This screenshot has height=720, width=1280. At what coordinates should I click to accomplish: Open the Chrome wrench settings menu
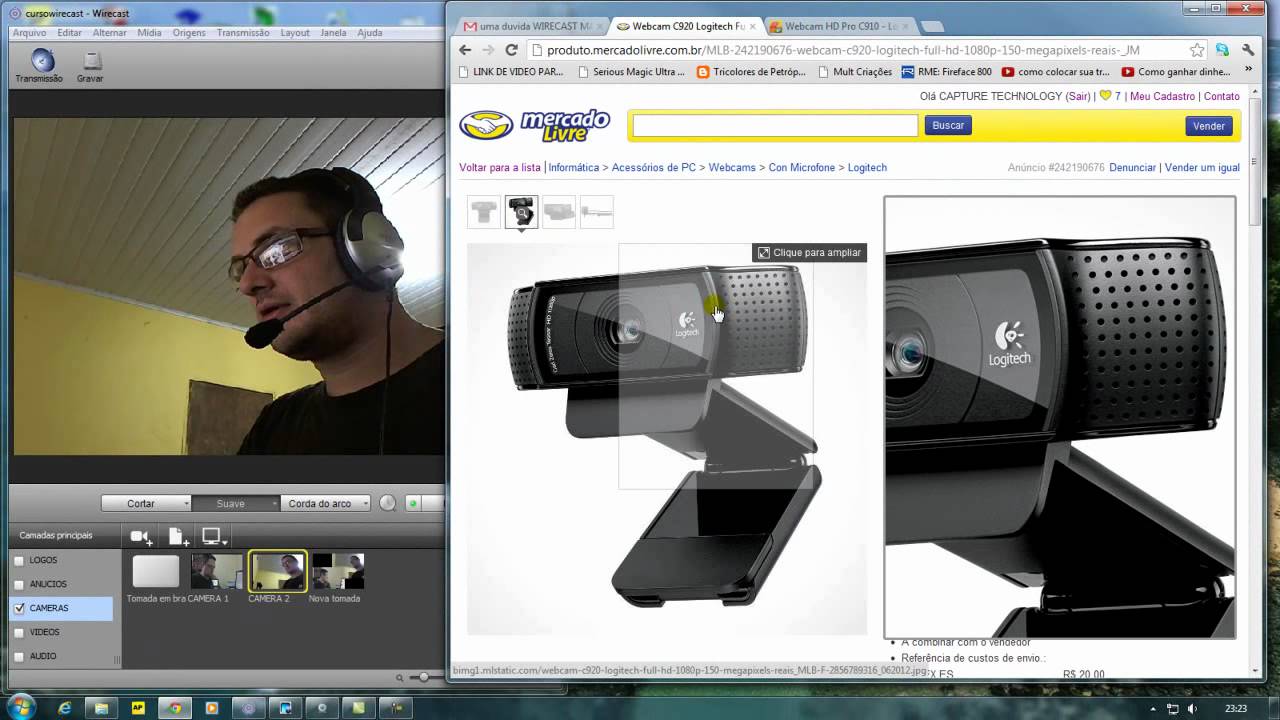tap(1248, 50)
